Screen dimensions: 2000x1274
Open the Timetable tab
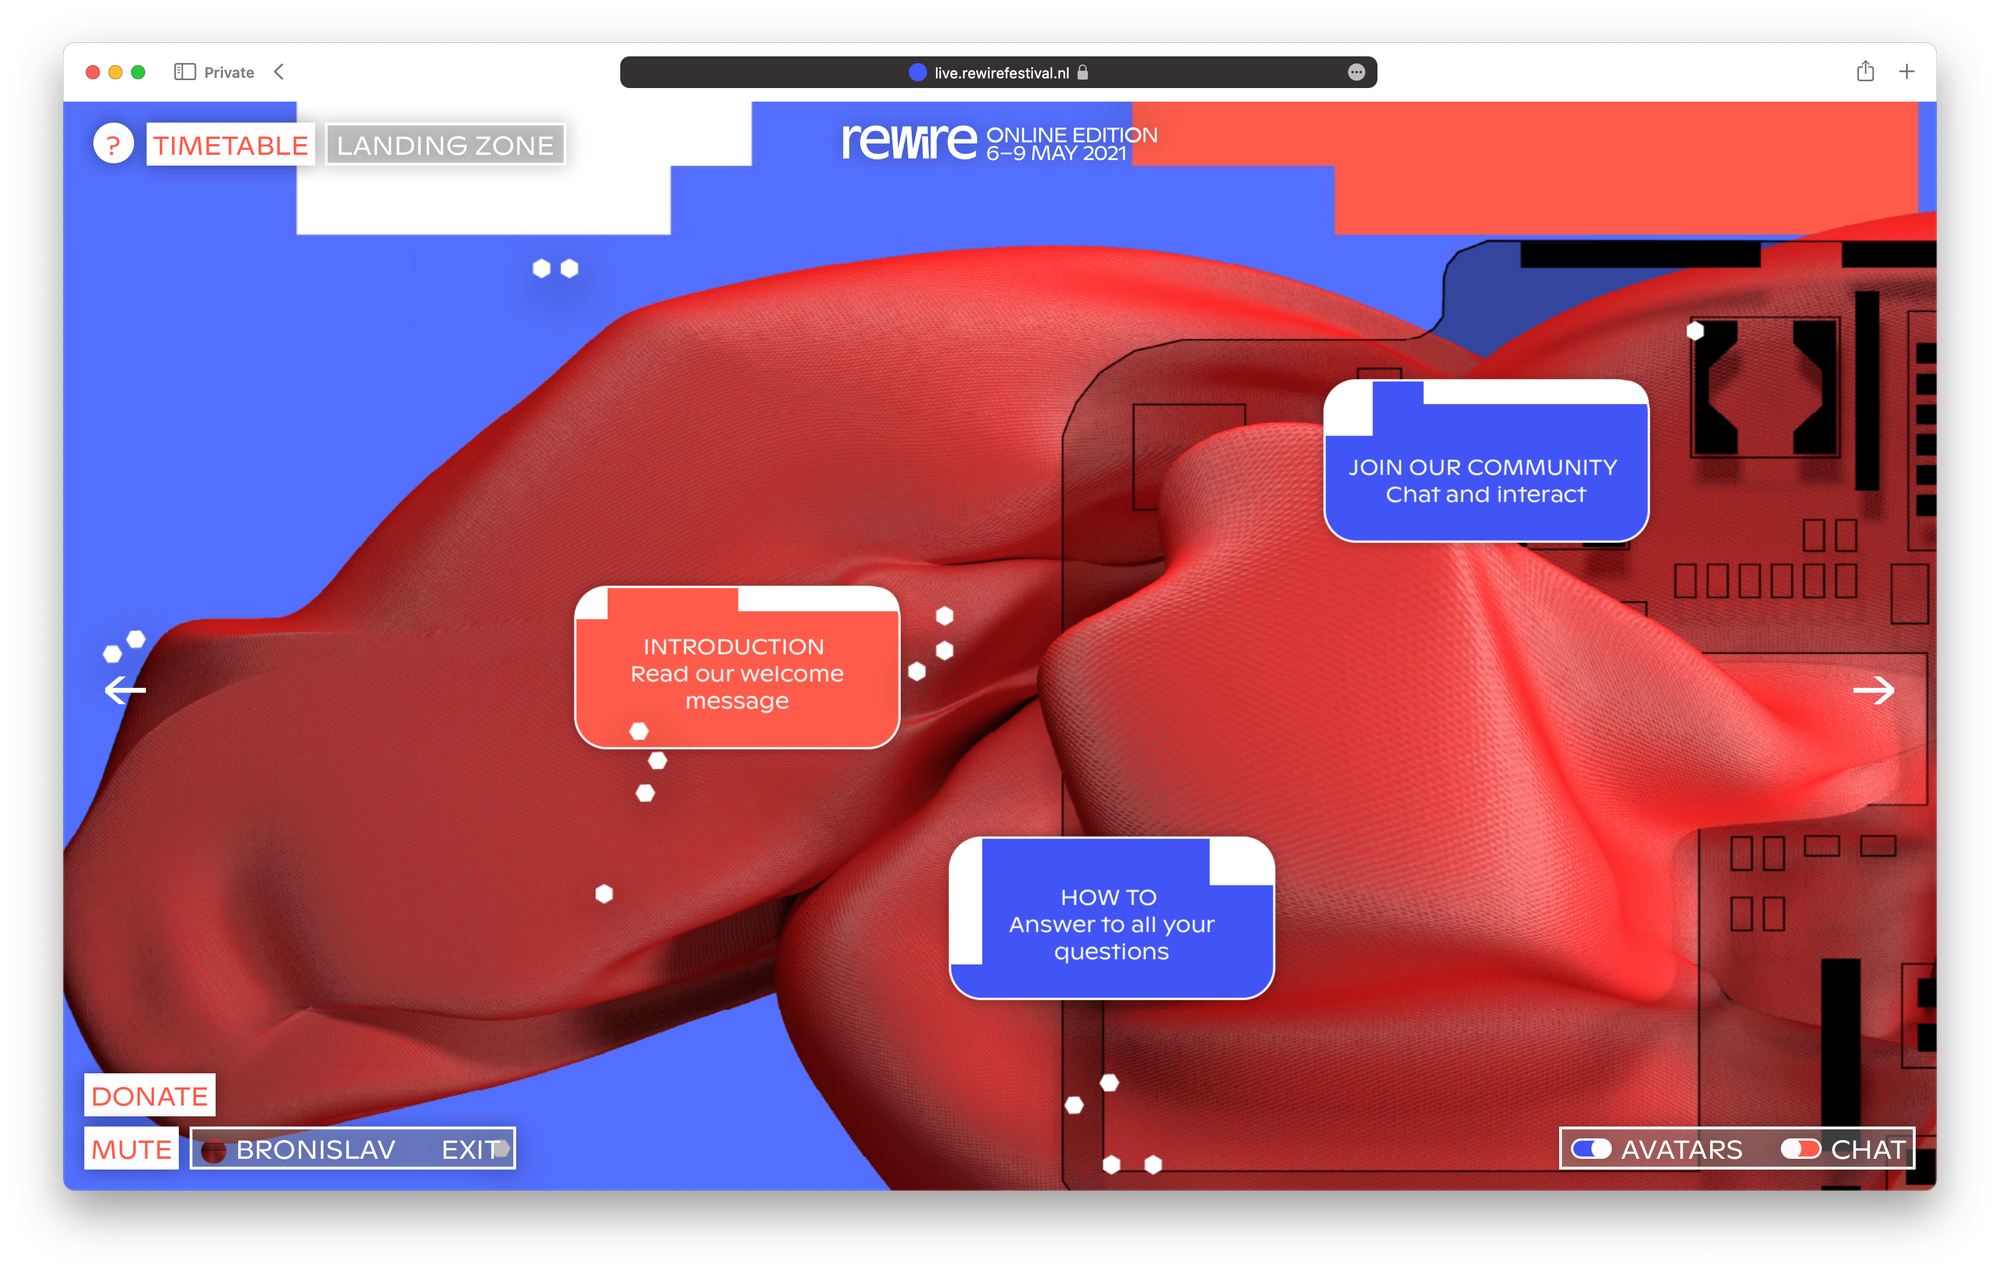pyautogui.click(x=230, y=145)
